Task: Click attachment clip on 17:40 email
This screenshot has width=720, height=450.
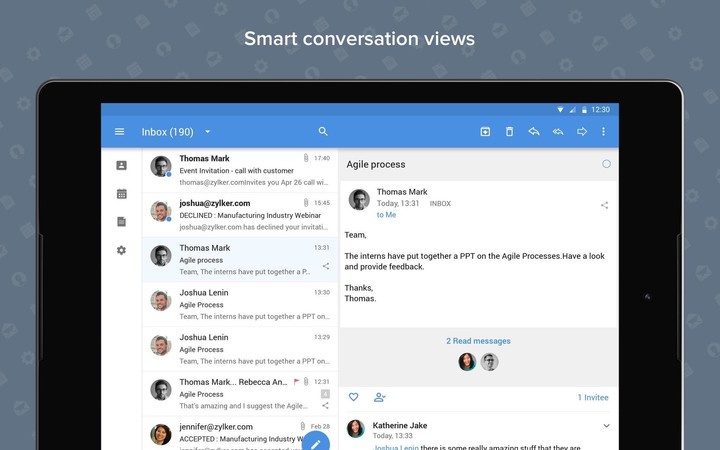Action: click(x=306, y=158)
